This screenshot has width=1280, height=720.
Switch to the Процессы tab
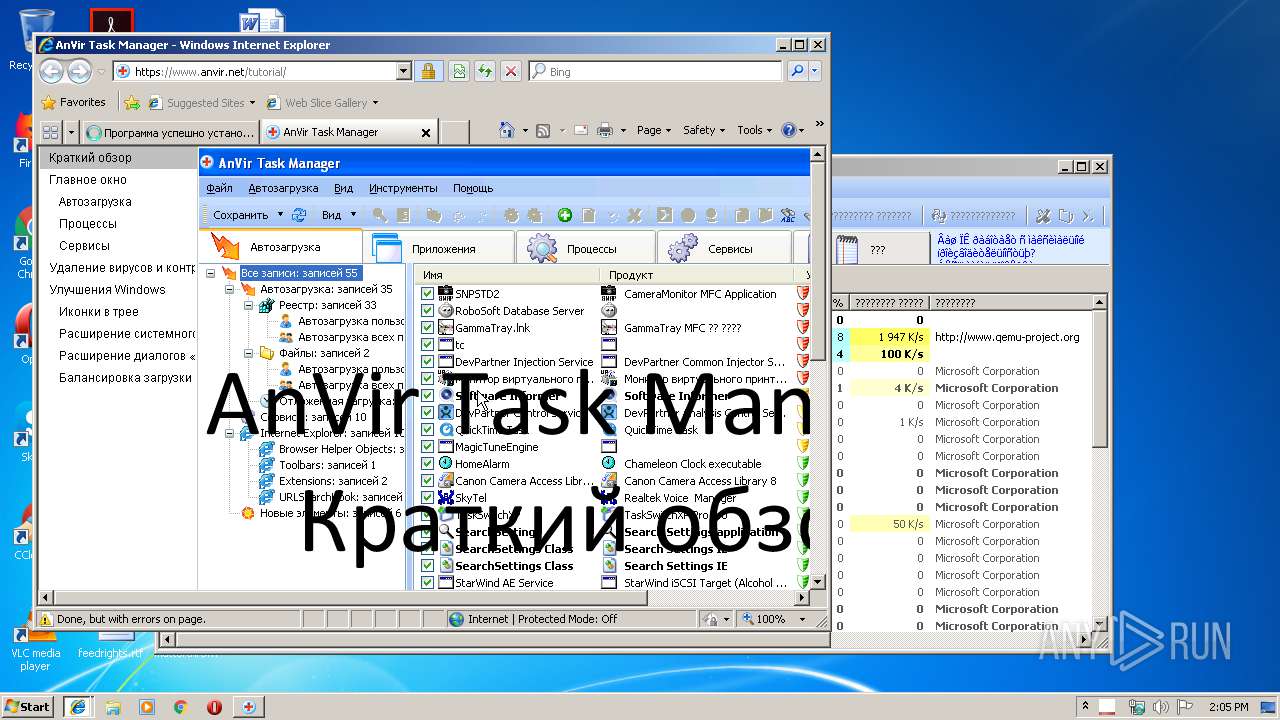click(585, 248)
